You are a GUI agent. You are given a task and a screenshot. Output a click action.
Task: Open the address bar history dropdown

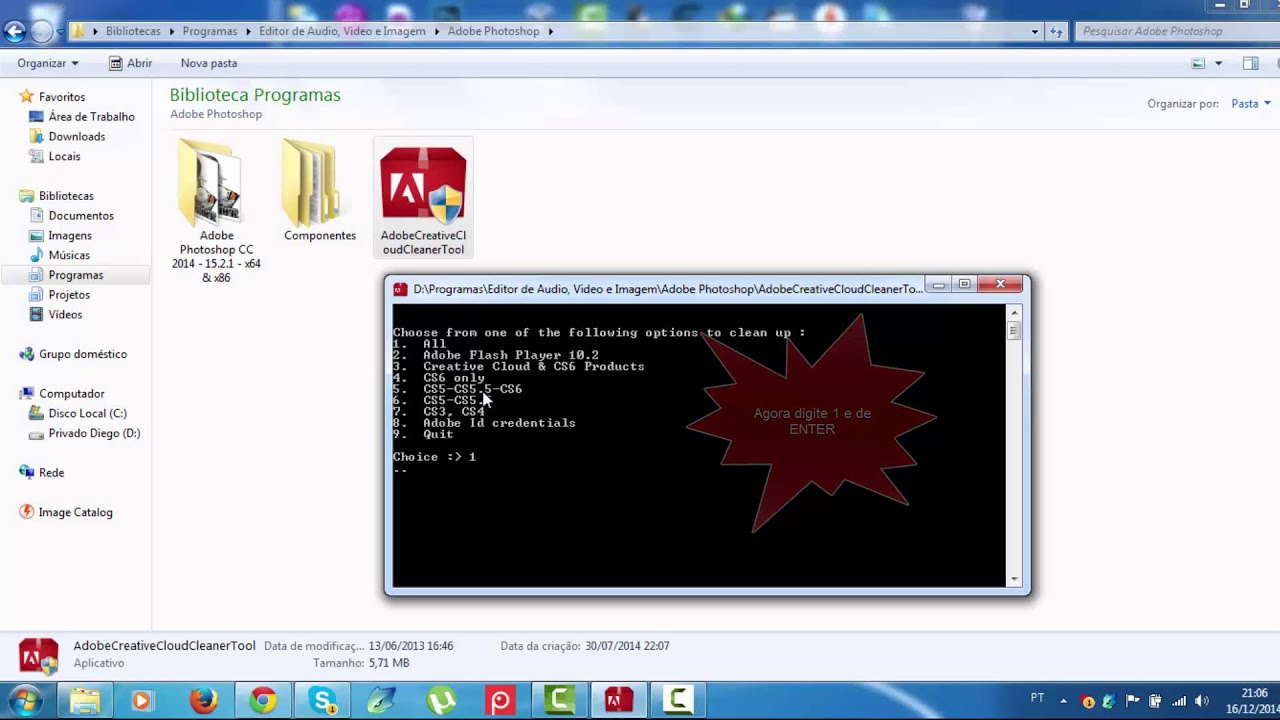pos(1034,31)
